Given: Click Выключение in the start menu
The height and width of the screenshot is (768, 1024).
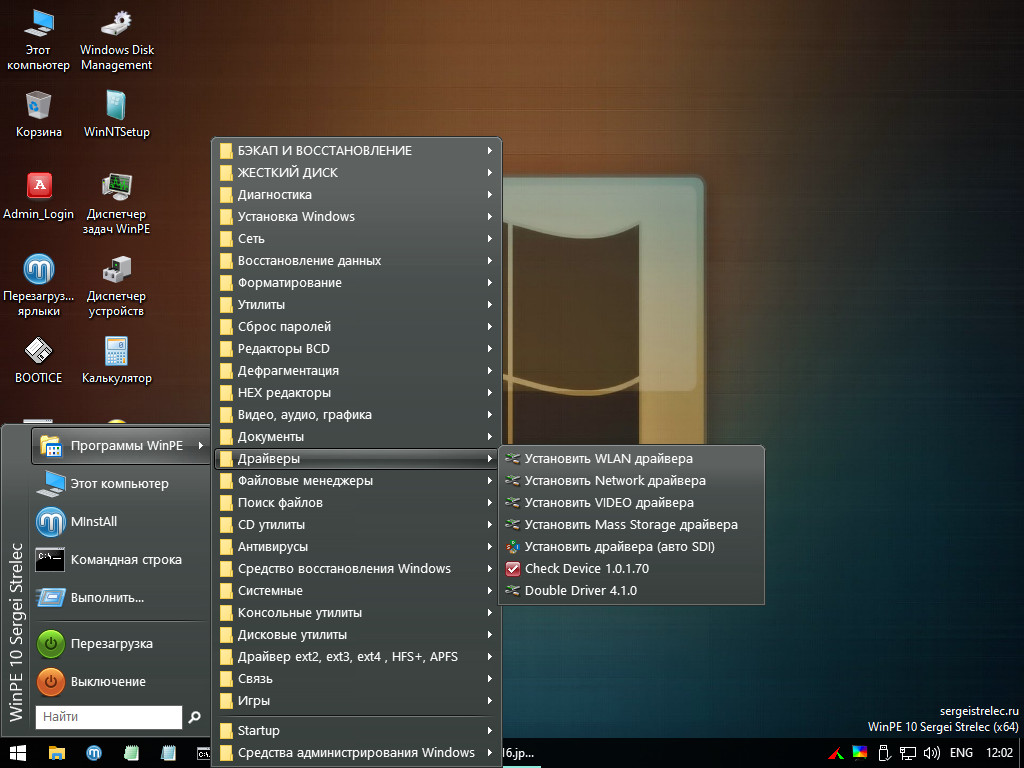Looking at the screenshot, I should point(122,682).
